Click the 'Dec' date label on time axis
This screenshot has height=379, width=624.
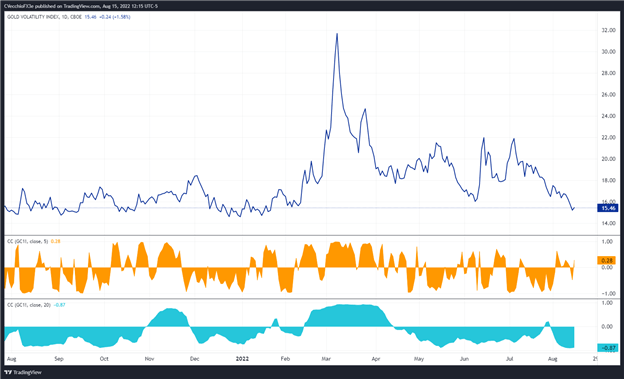point(194,359)
